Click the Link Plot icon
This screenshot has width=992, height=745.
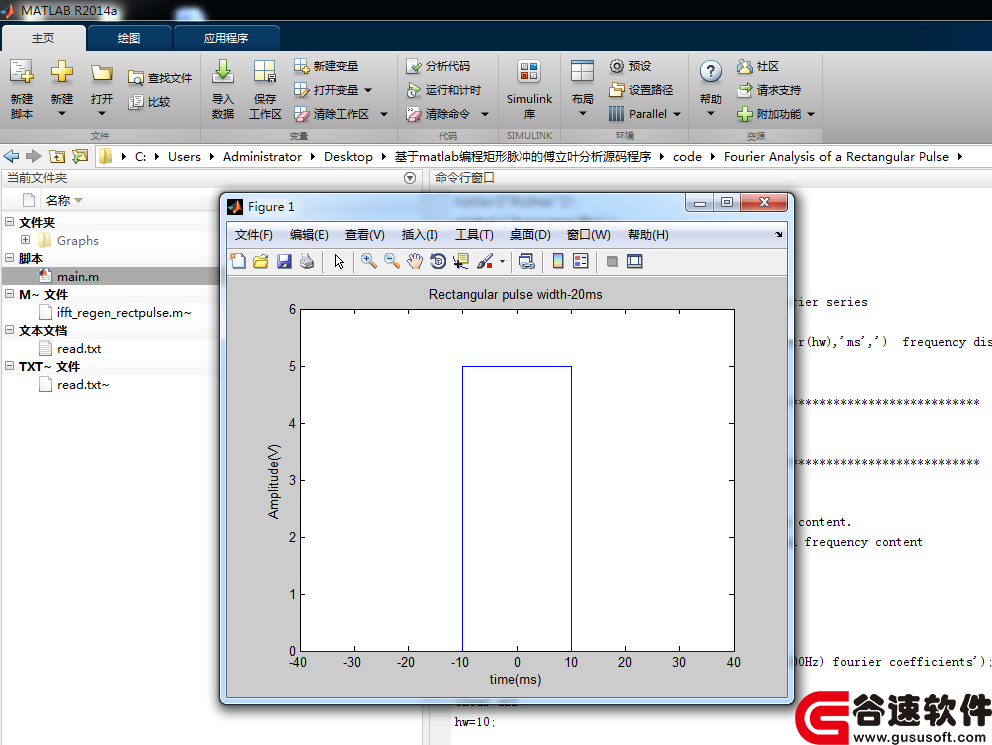pyautogui.click(x=526, y=261)
